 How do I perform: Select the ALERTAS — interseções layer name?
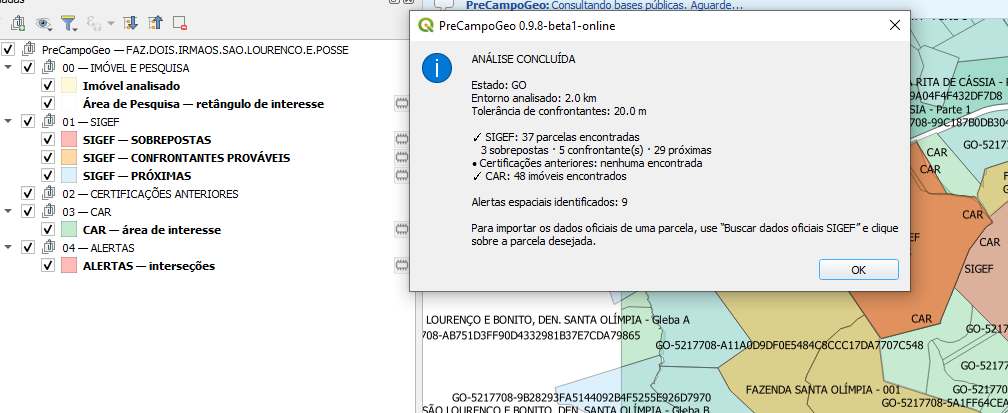pyautogui.click(x=149, y=266)
